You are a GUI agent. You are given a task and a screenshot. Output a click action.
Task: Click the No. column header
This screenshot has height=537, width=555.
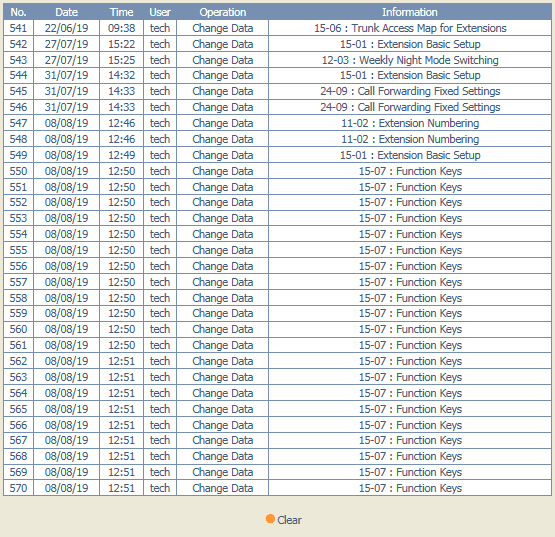click(x=18, y=12)
